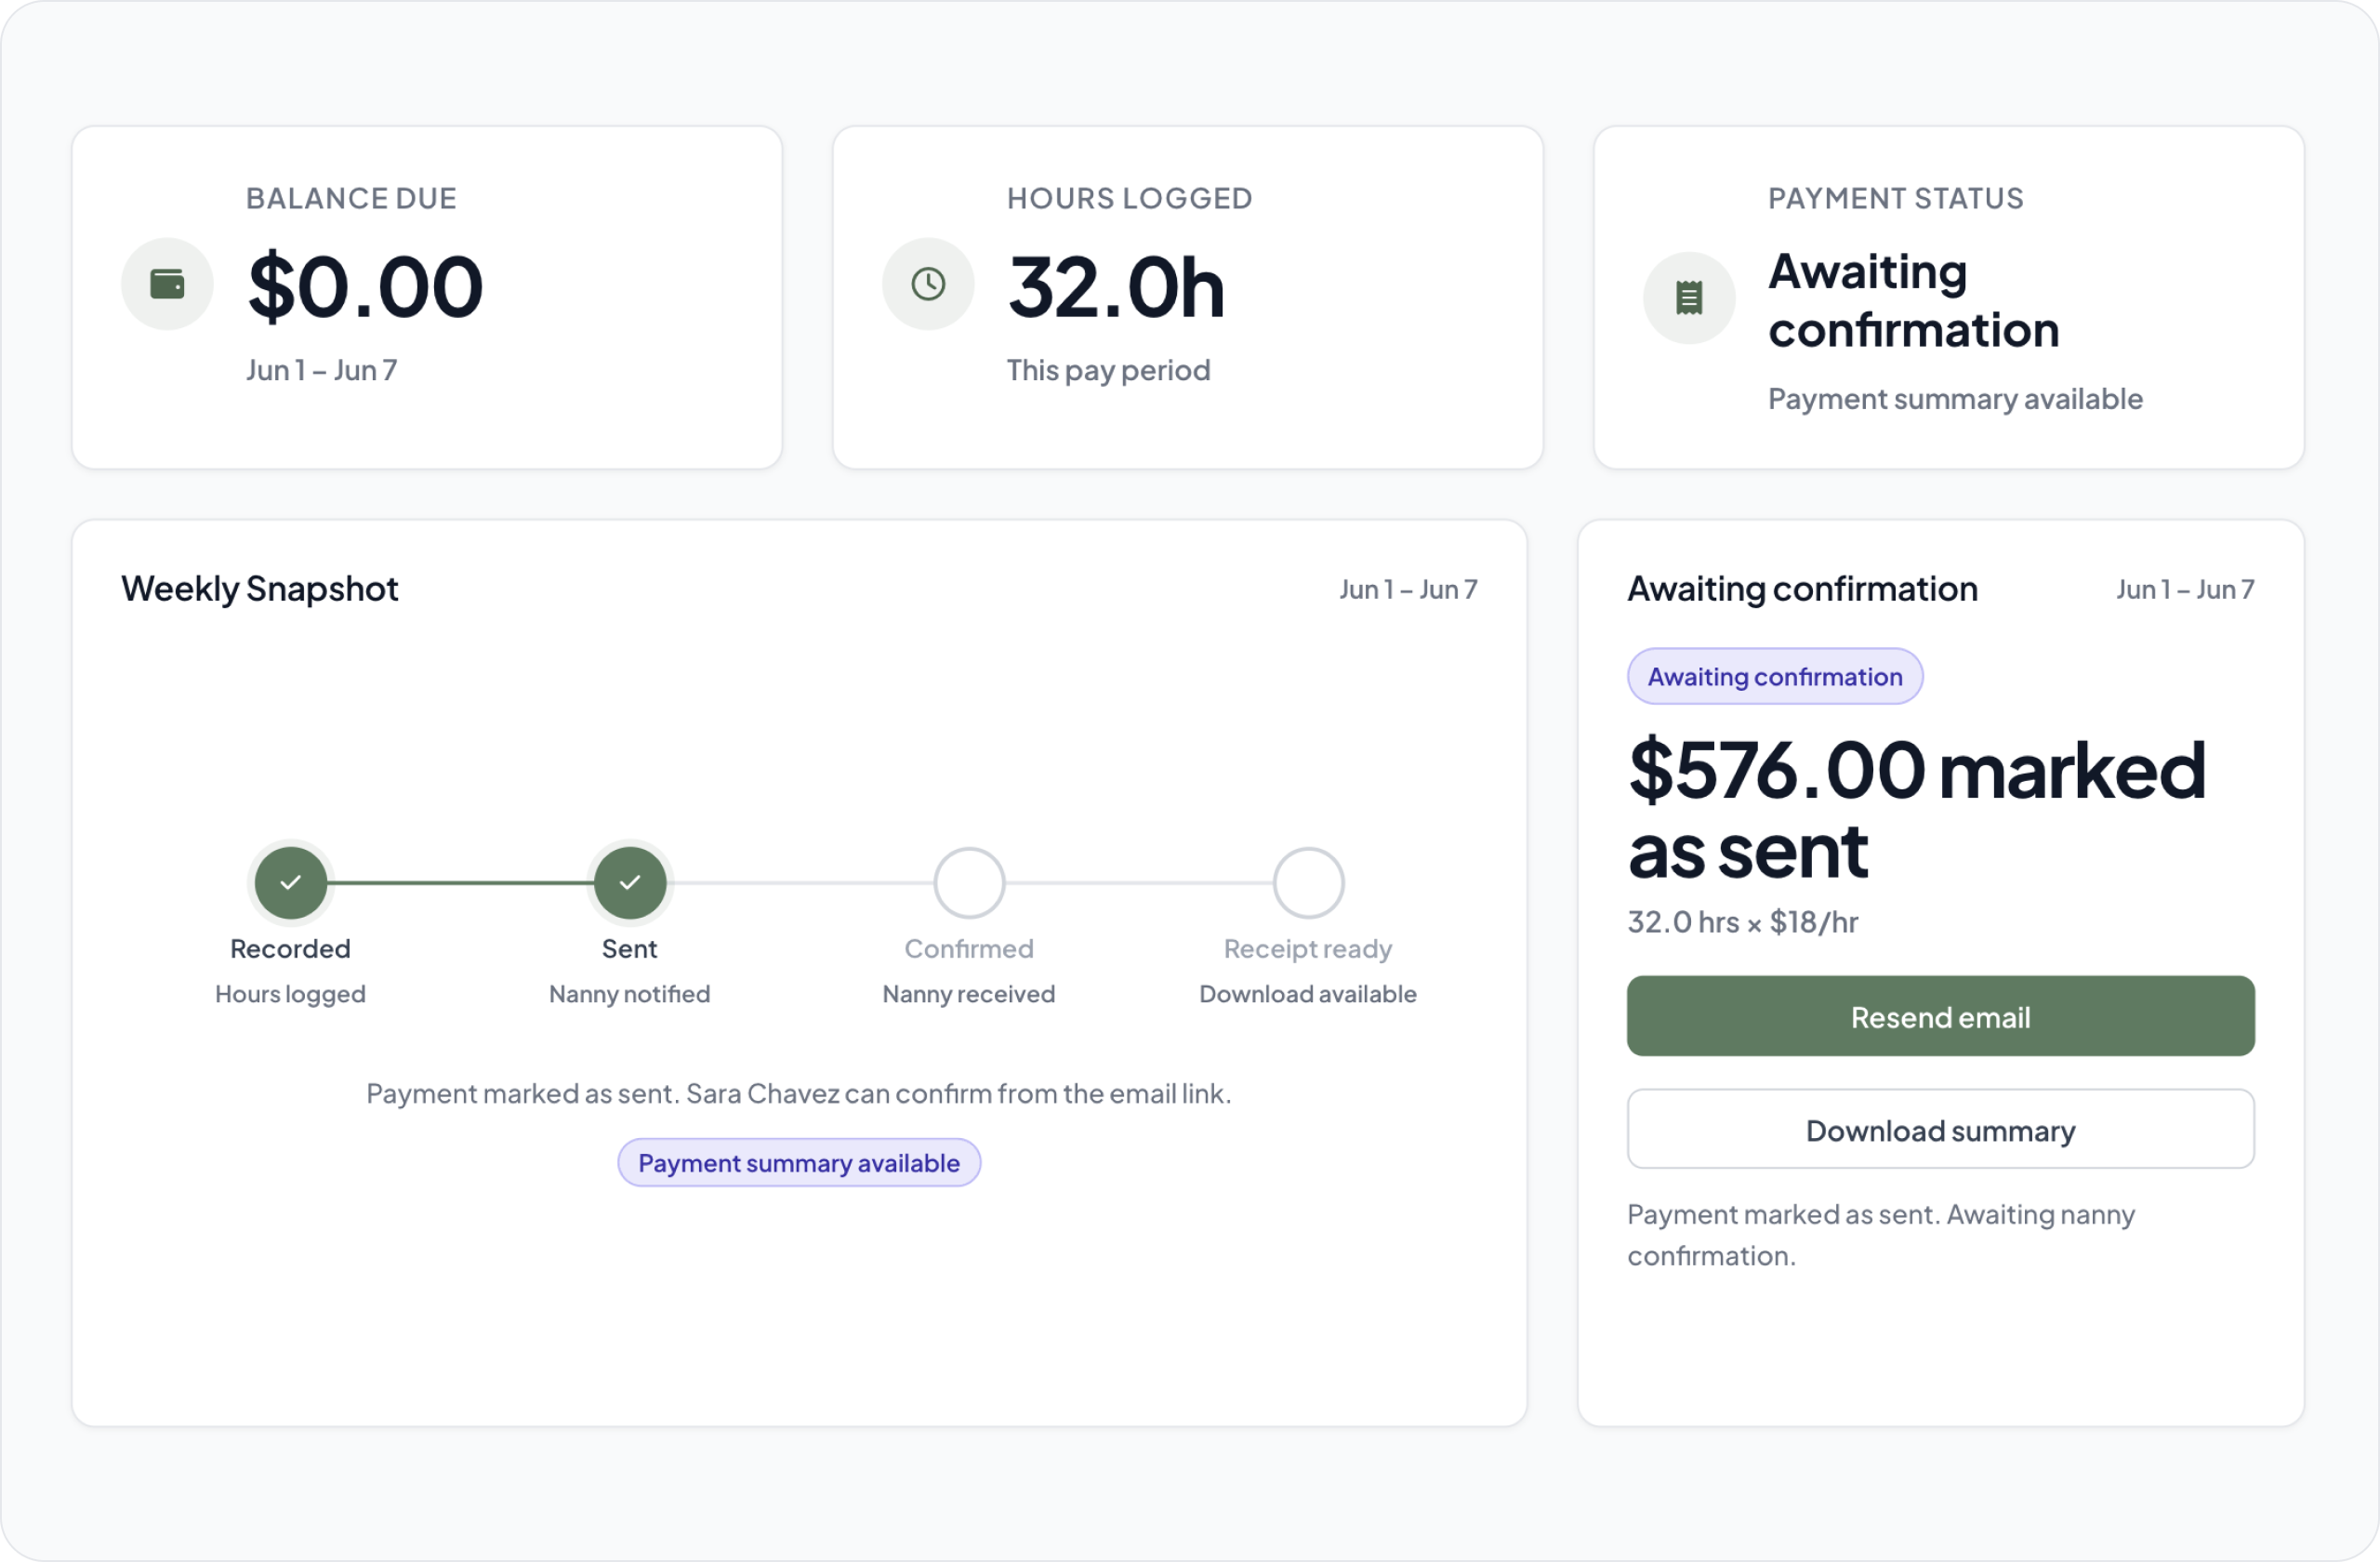2380x1562 pixels.
Task: Click the Confirmed step label
Action: pos(969,949)
